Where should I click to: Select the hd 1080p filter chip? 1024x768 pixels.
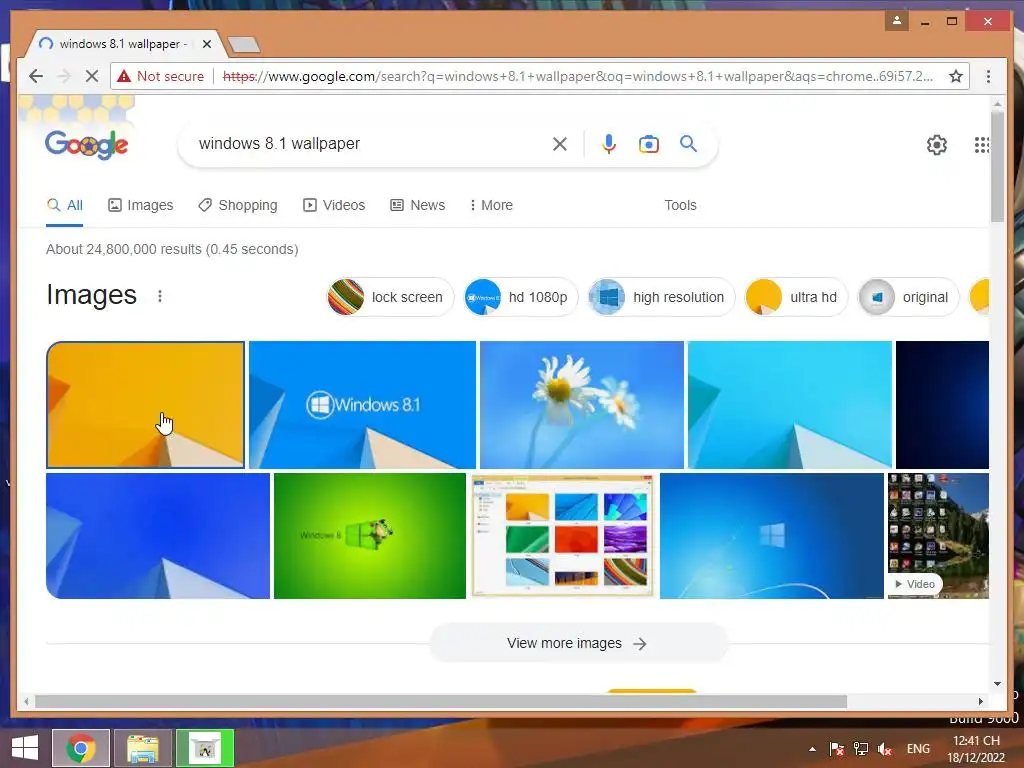(520, 297)
